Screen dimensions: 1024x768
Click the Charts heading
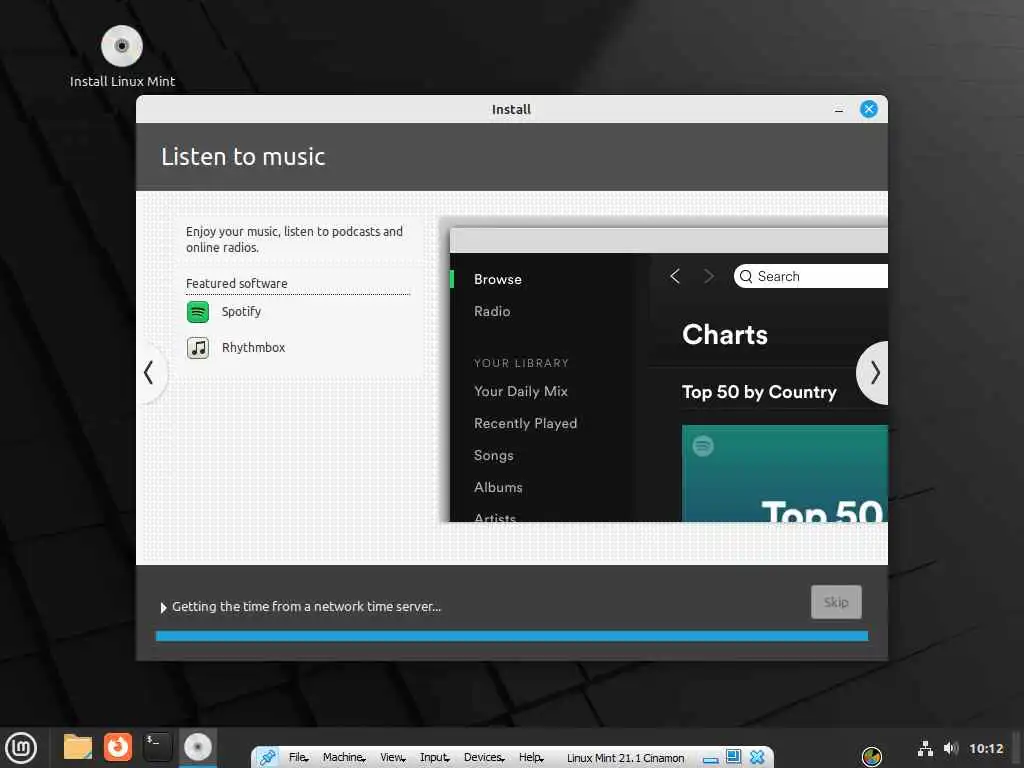pos(724,334)
